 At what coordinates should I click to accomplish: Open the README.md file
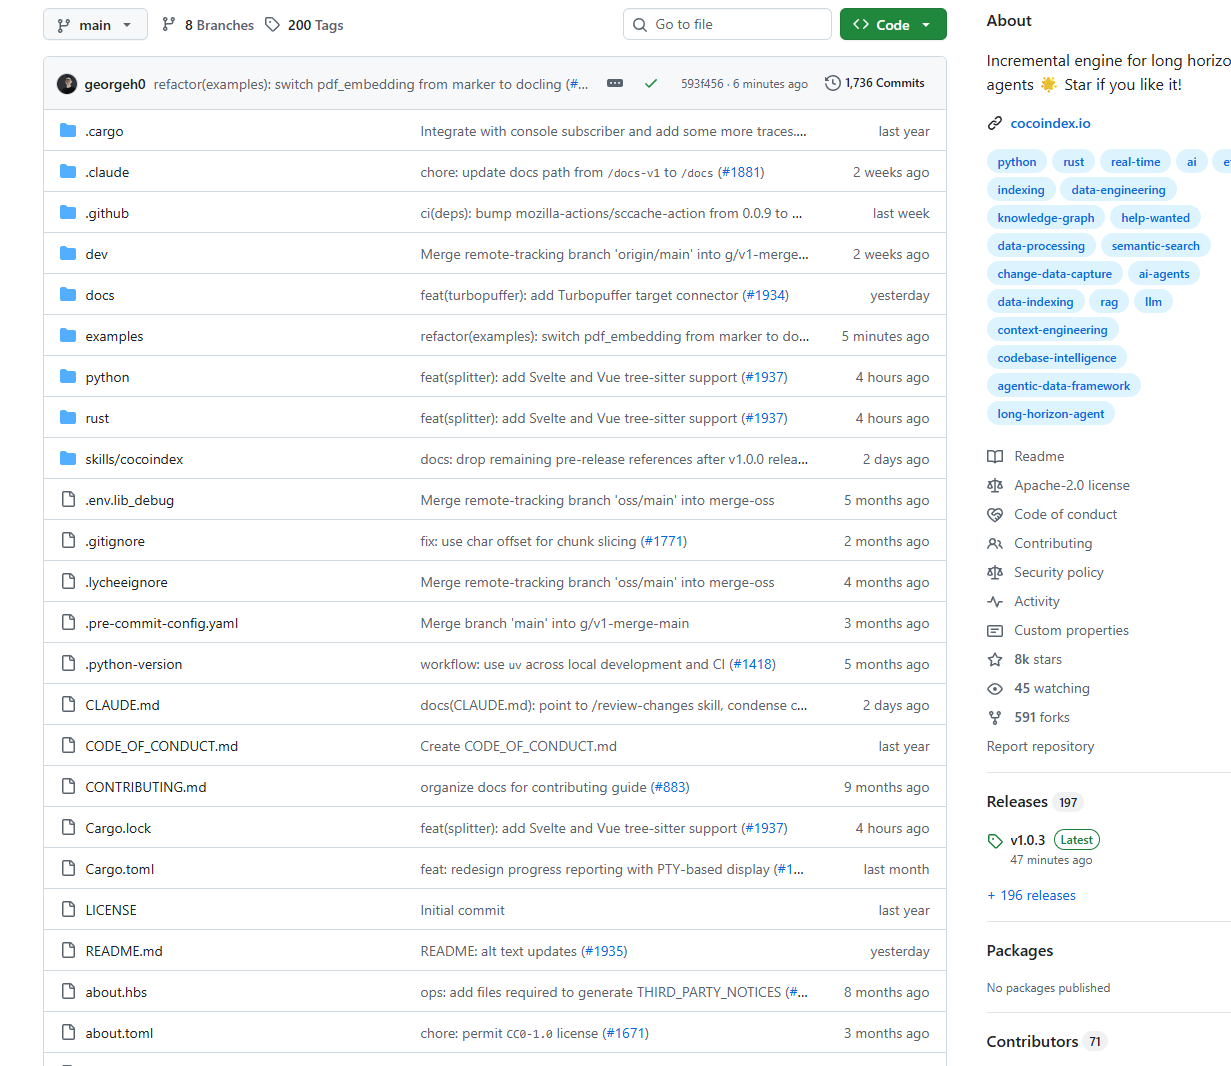pos(124,951)
